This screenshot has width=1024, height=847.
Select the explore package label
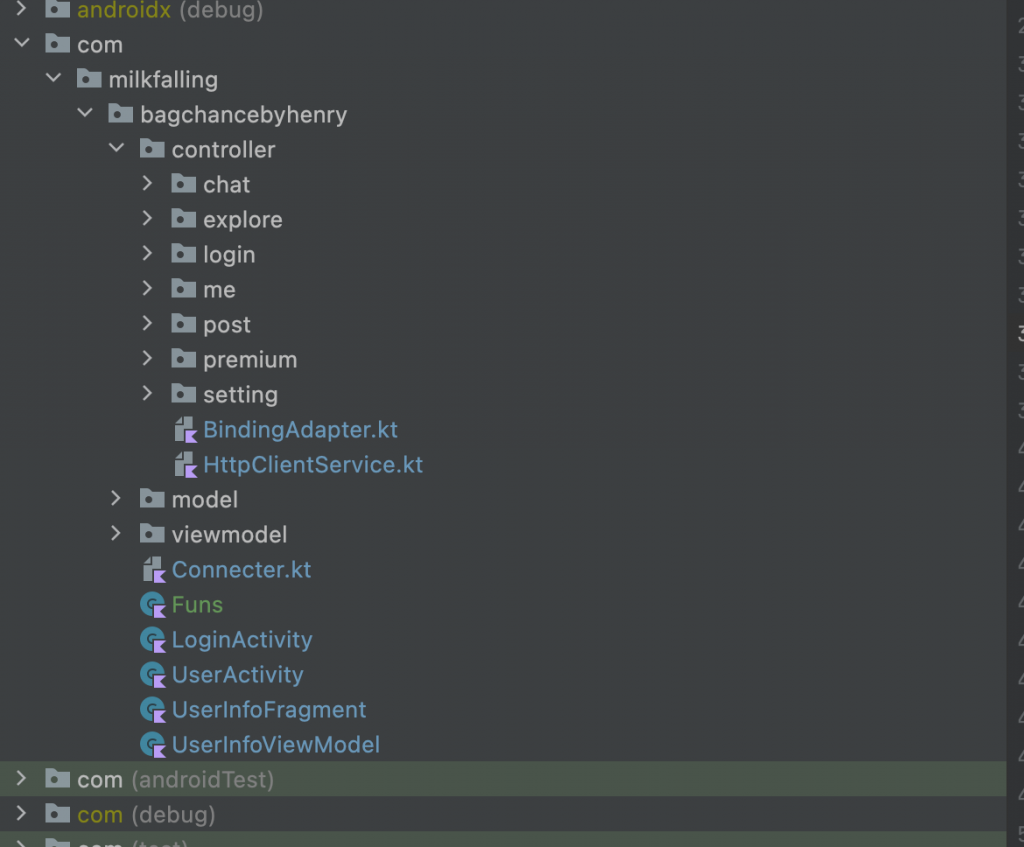tap(242, 219)
